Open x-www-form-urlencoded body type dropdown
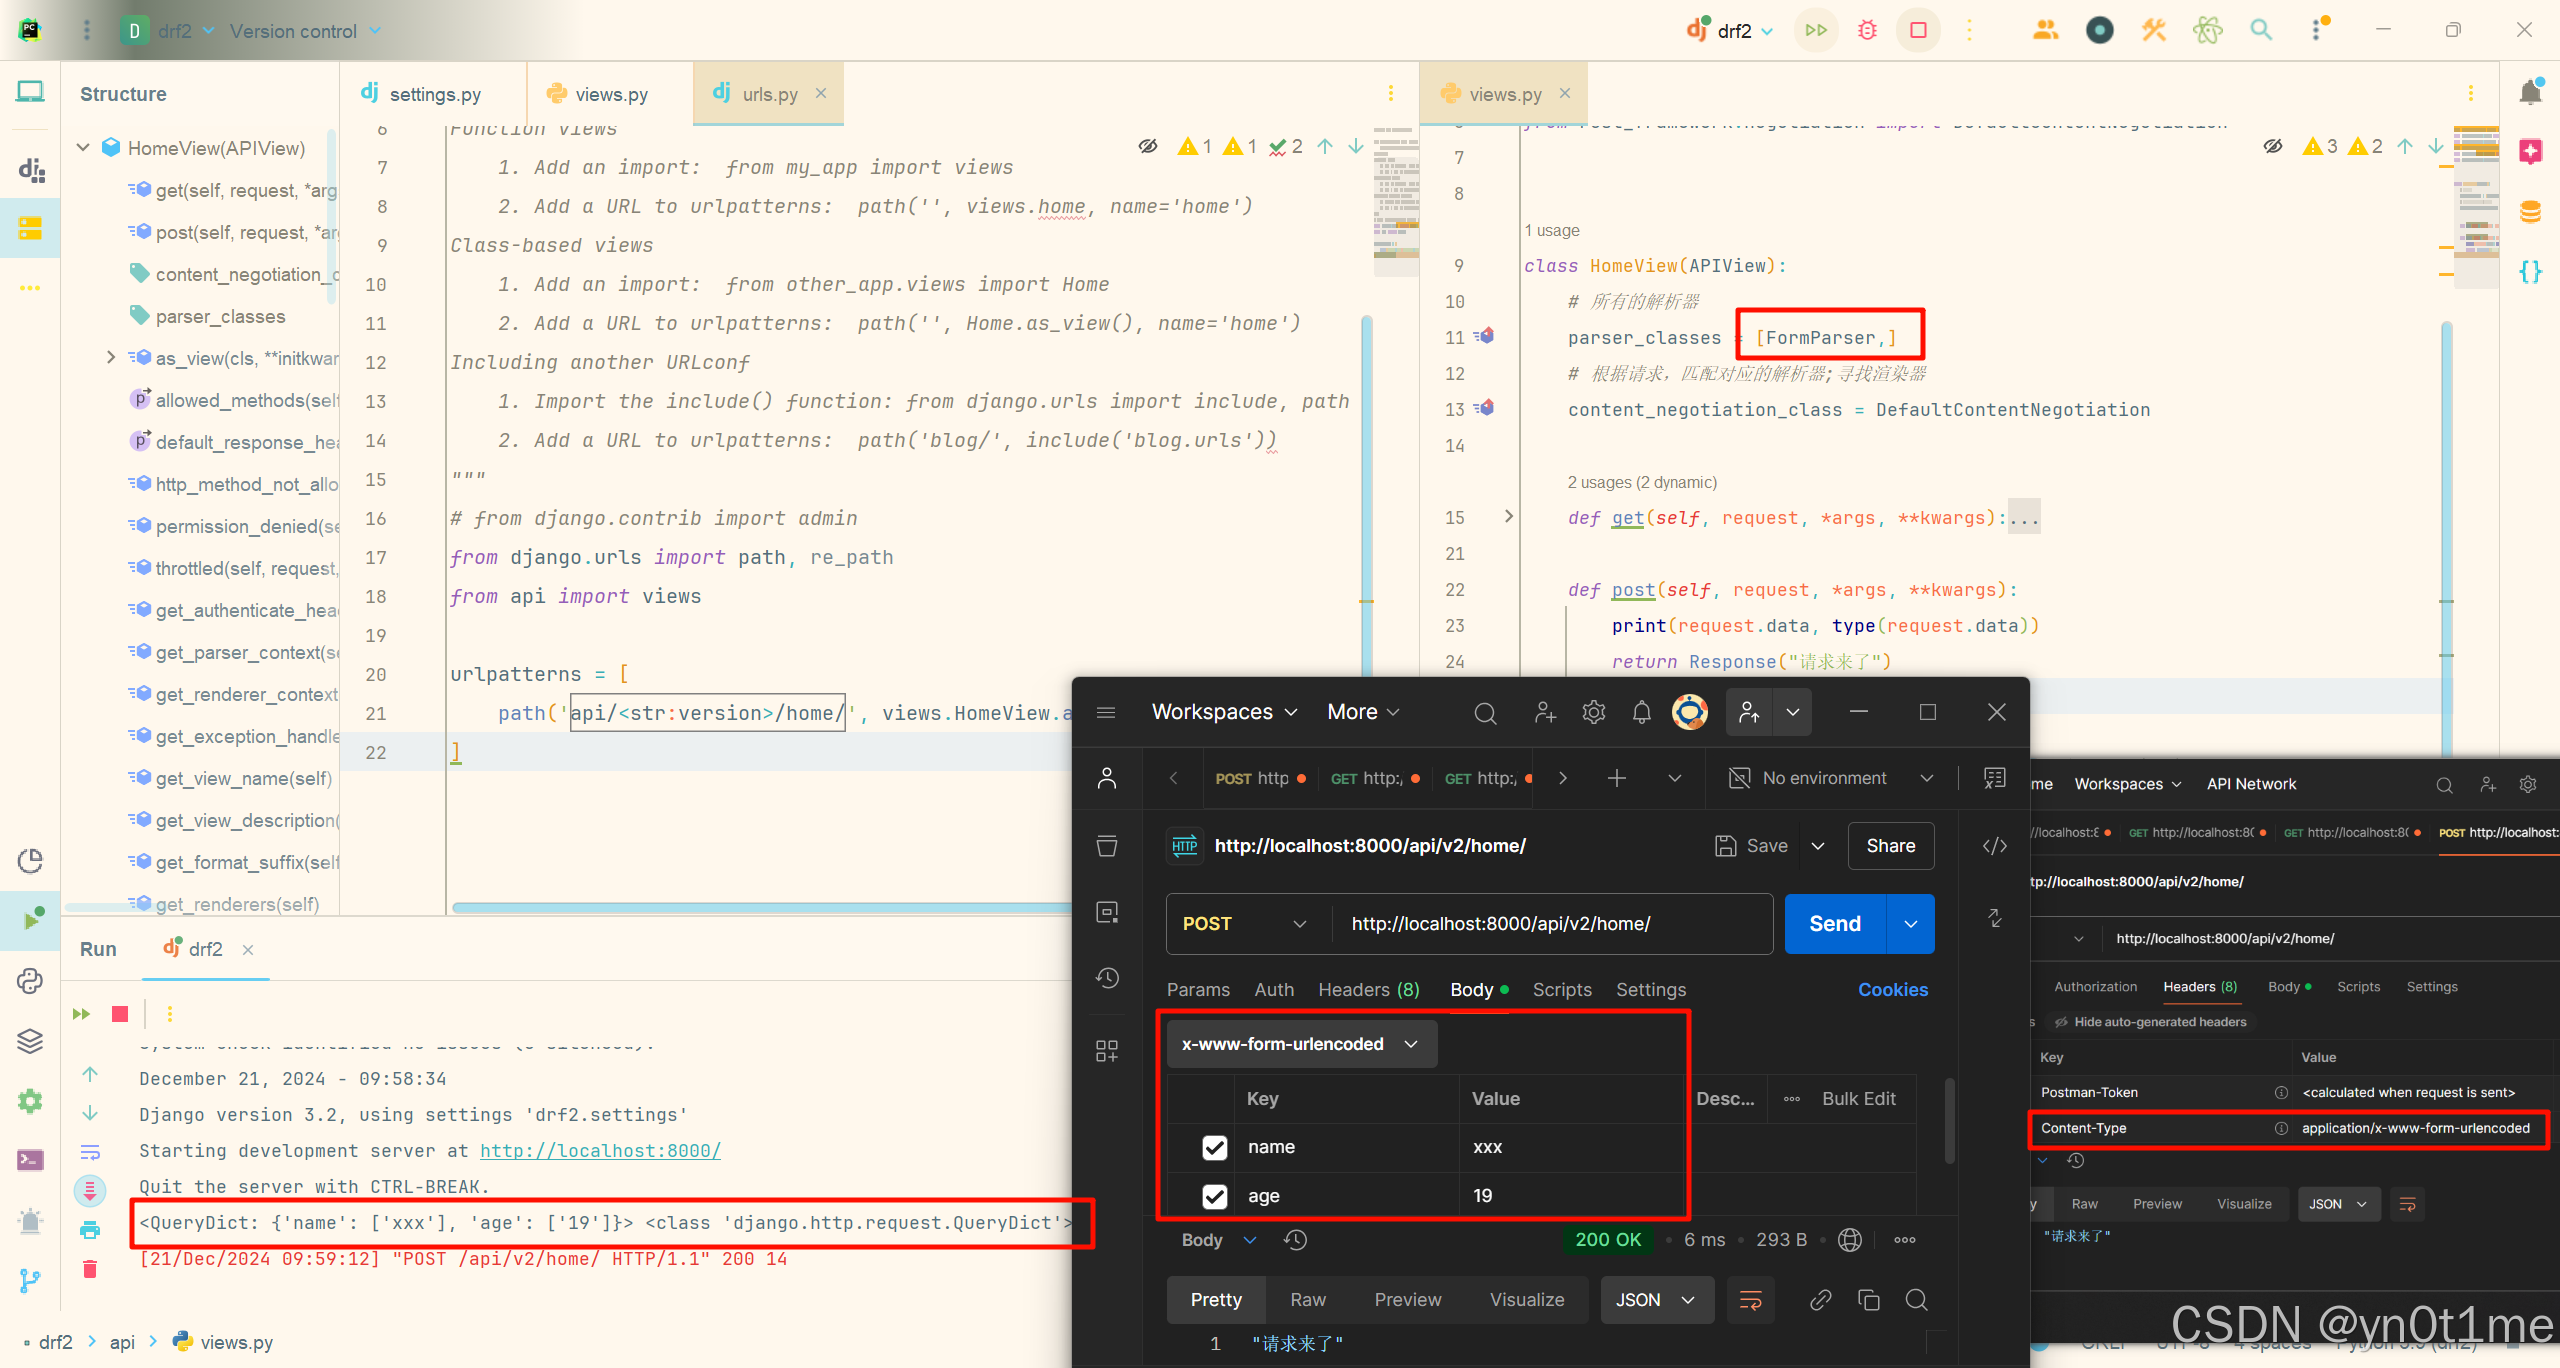The image size is (2560, 1368). (1300, 1044)
